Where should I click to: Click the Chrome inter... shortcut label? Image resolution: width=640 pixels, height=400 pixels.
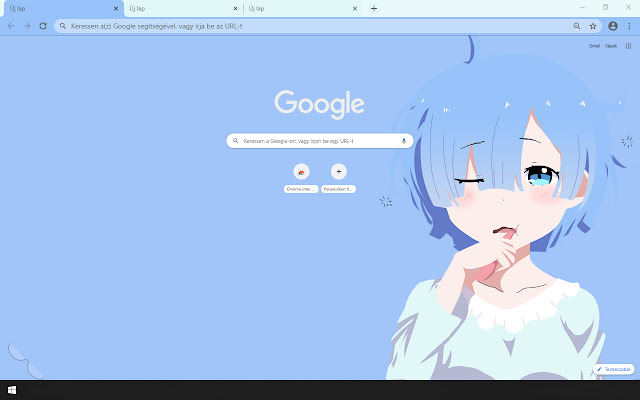coord(301,189)
